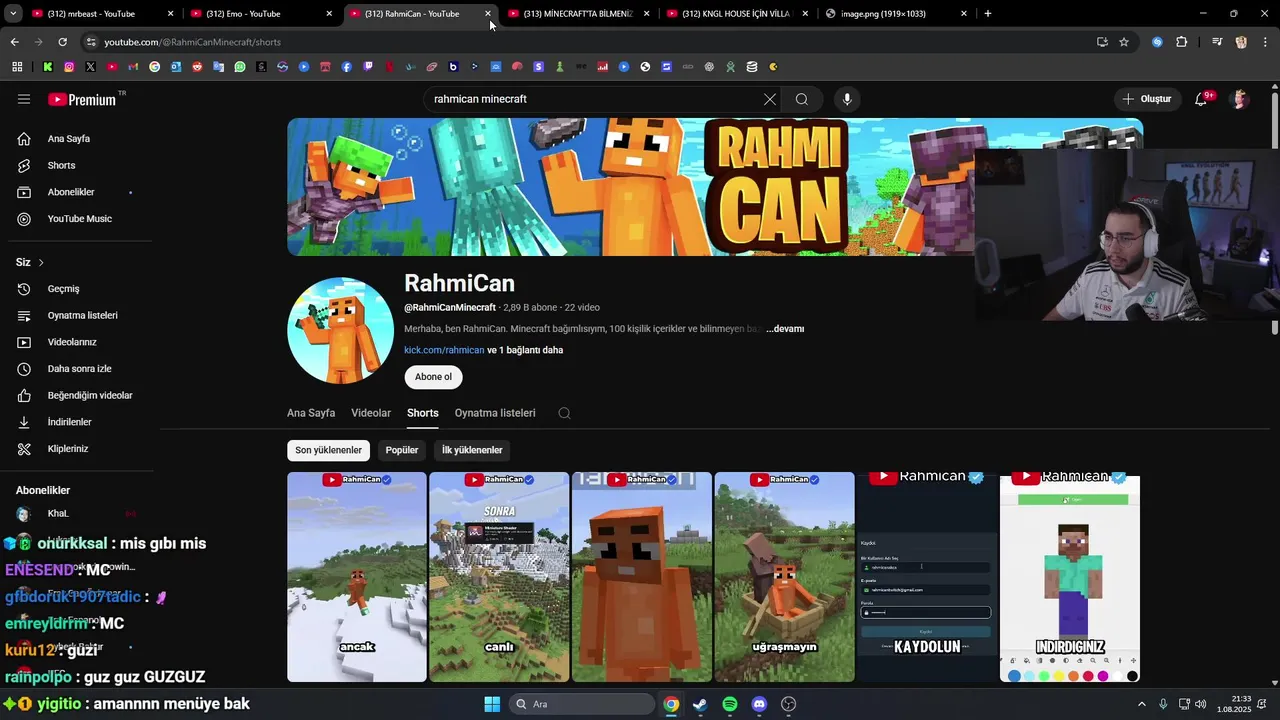Open new tab with plus button
Image resolution: width=1280 pixels, height=720 pixels.
click(988, 14)
